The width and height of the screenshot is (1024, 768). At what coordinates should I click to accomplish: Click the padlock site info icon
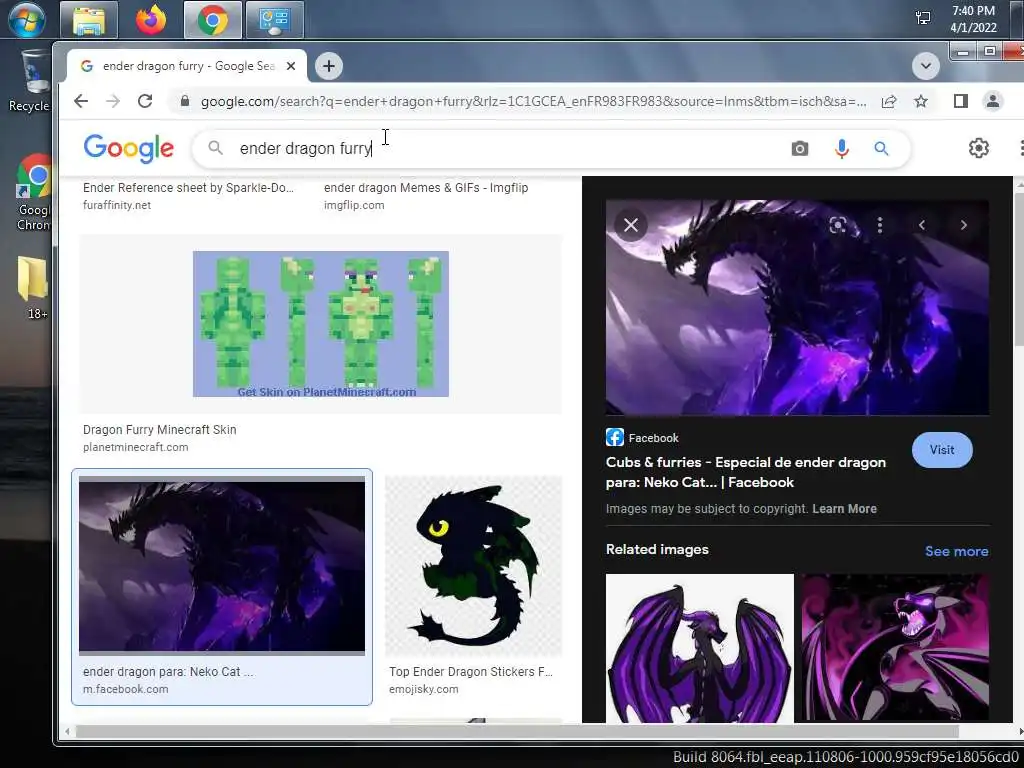[185, 101]
